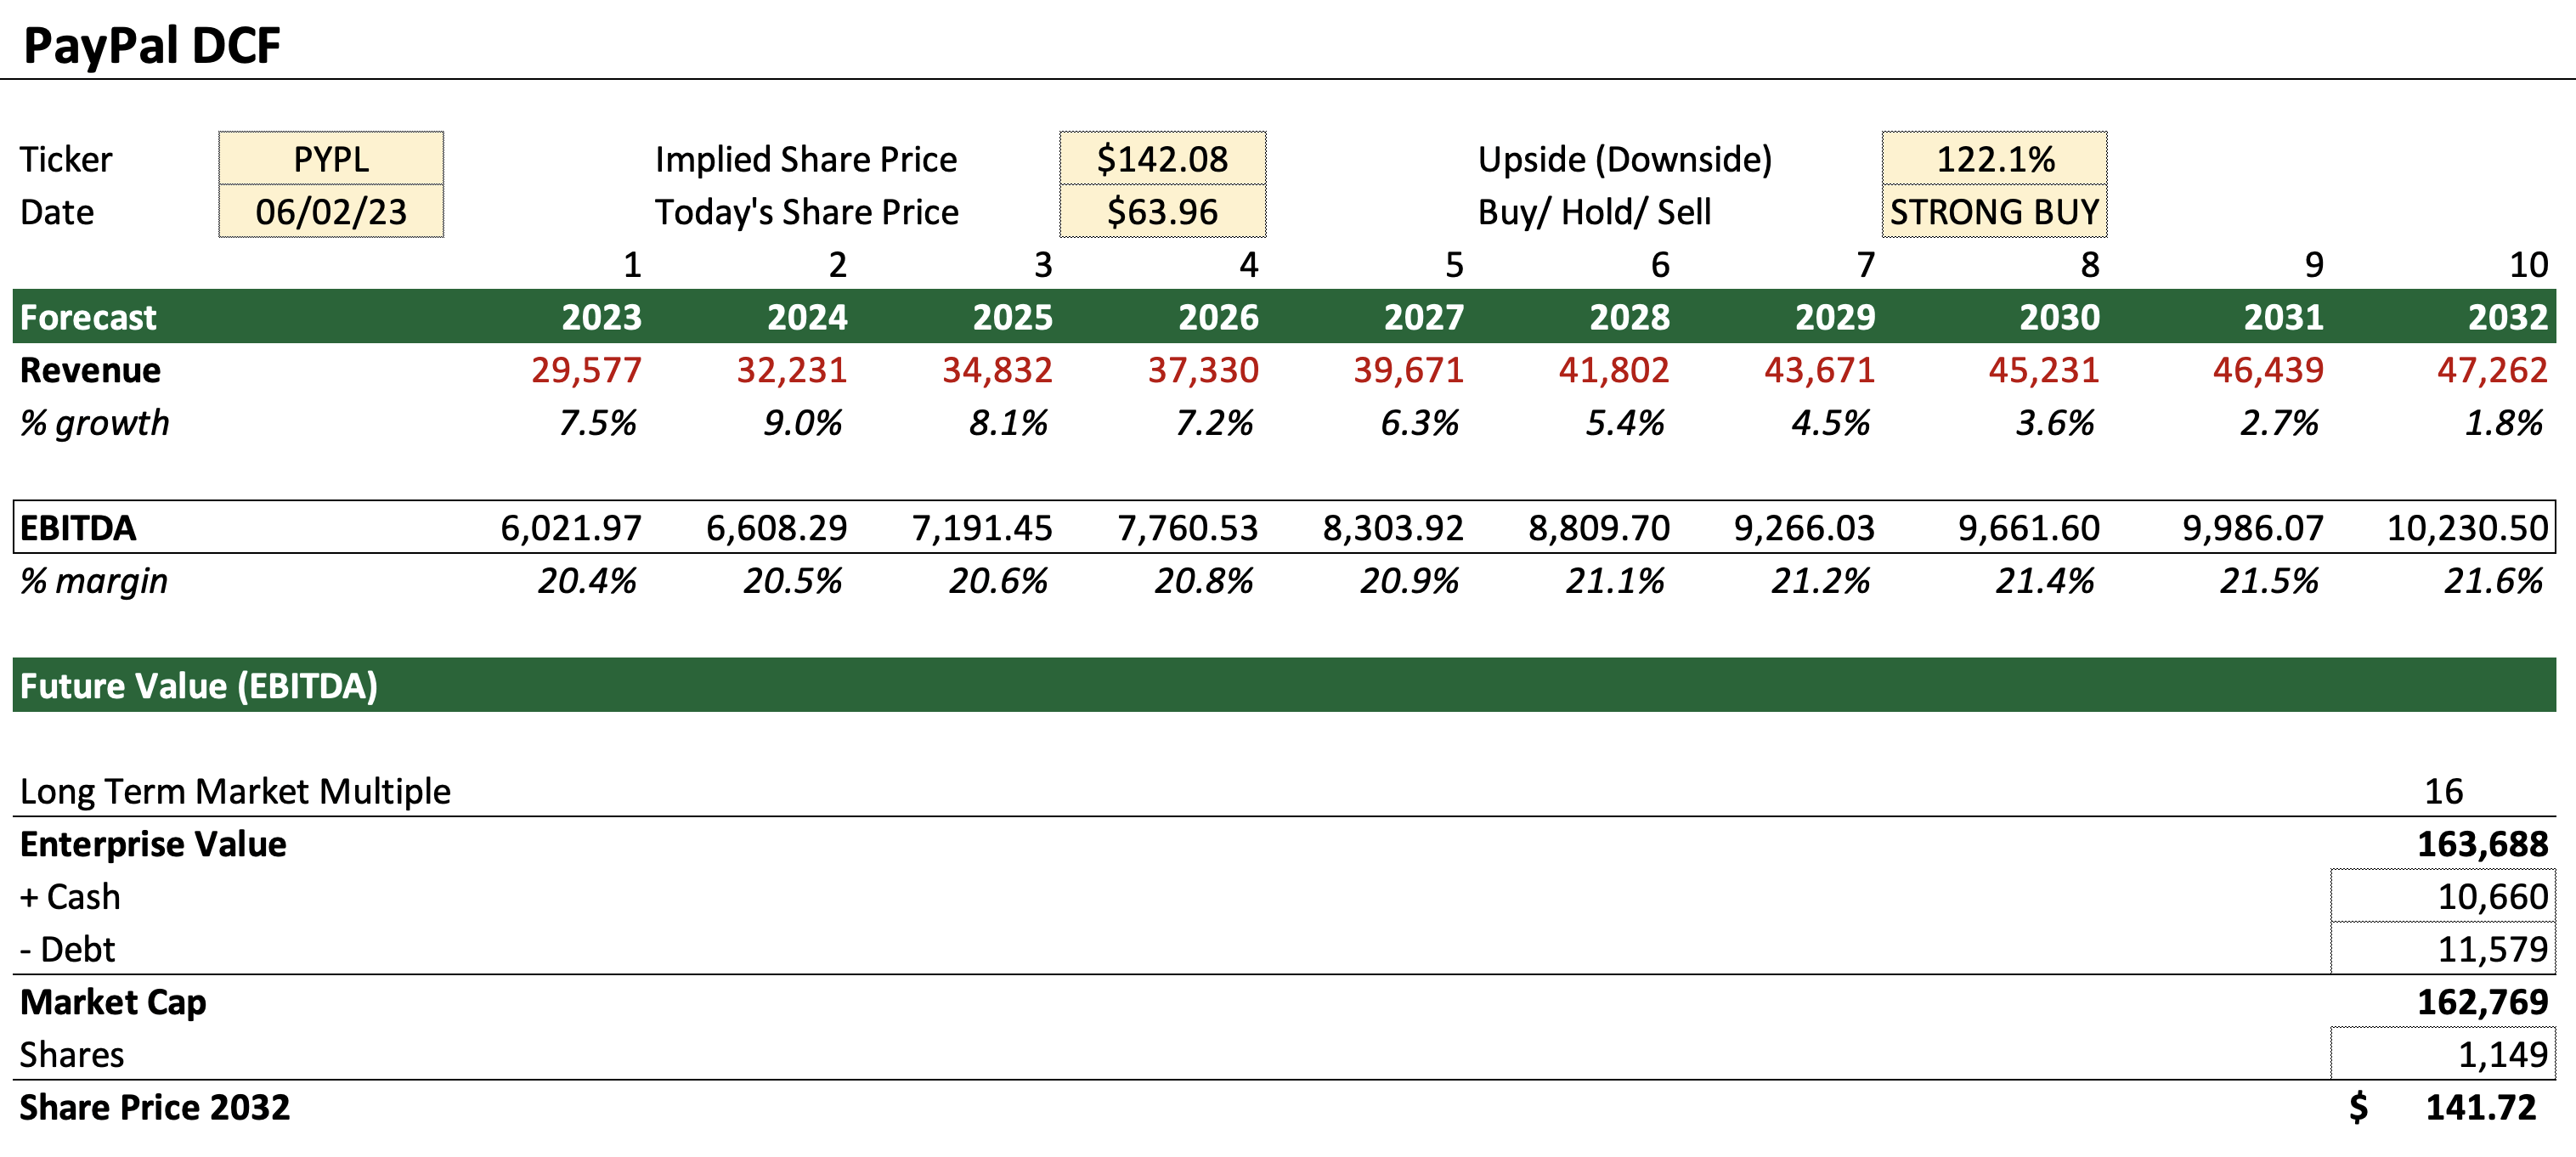Click 2030 revenue 45,231

click(x=2043, y=370)
